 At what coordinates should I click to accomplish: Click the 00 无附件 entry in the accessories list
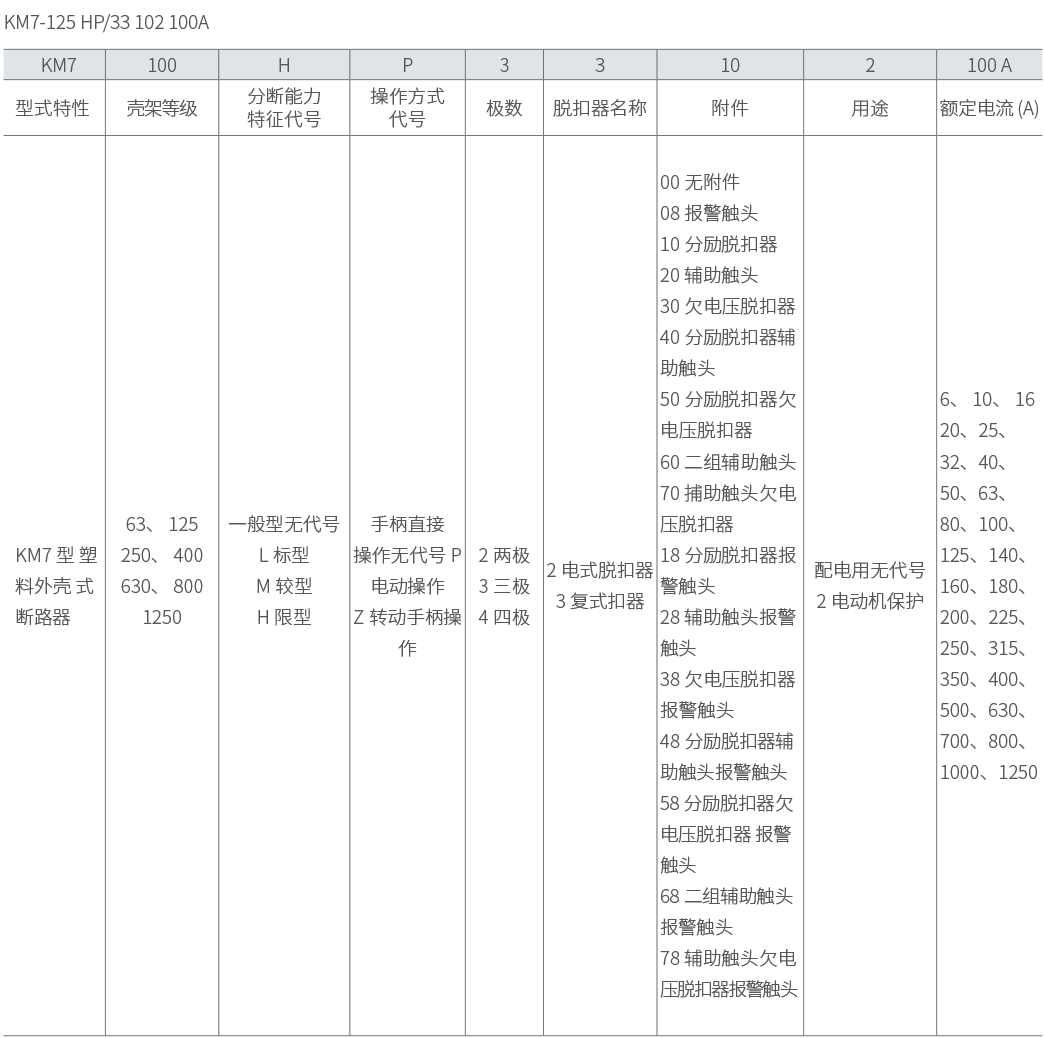(x=700, y=183)
